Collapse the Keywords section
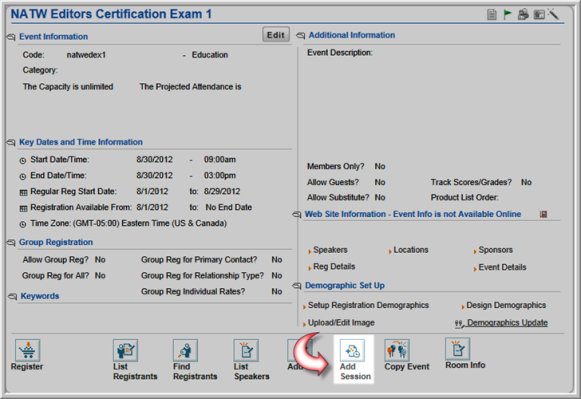This screenshot has height=399, width=581. [x=13, y=296]
